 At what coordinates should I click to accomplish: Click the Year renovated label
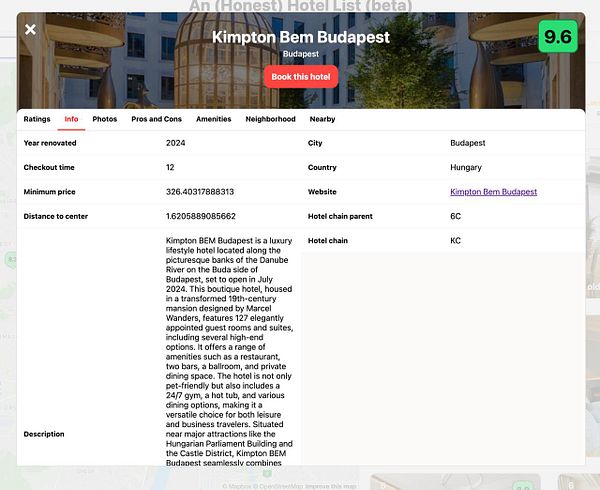click(50, 143)
